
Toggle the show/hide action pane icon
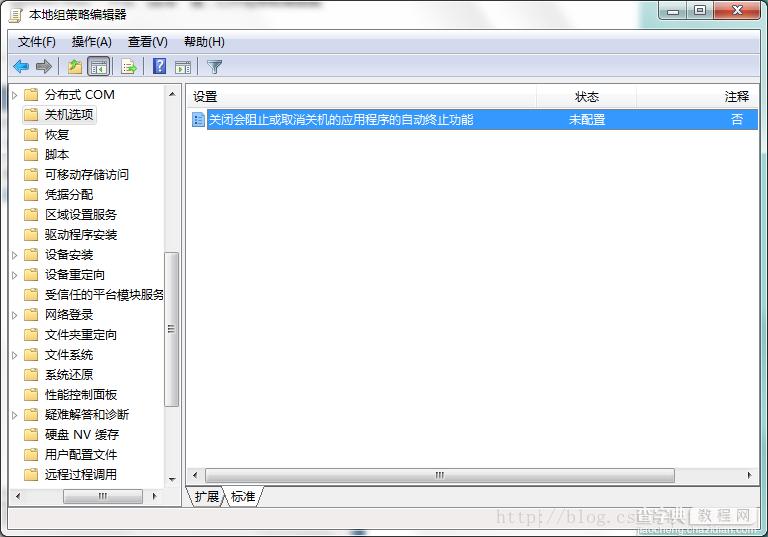pyautogui.click(x=183, y=67)
